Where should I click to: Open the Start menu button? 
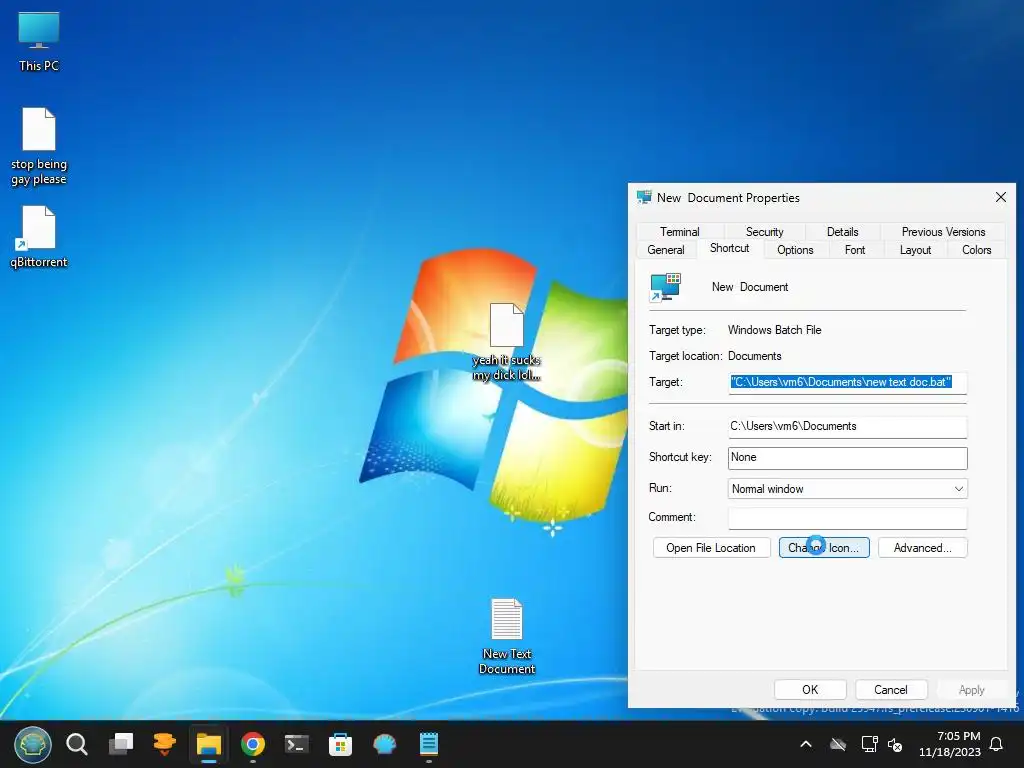point(33,744)
